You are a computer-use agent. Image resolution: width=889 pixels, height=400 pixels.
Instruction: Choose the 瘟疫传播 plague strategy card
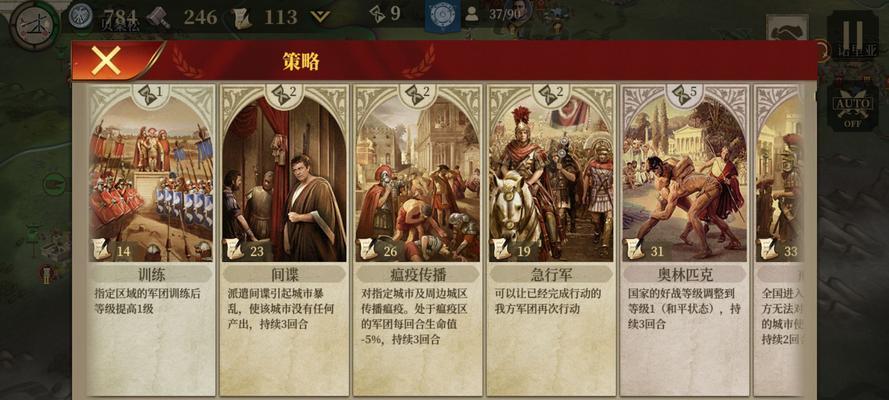click(418, 240)
